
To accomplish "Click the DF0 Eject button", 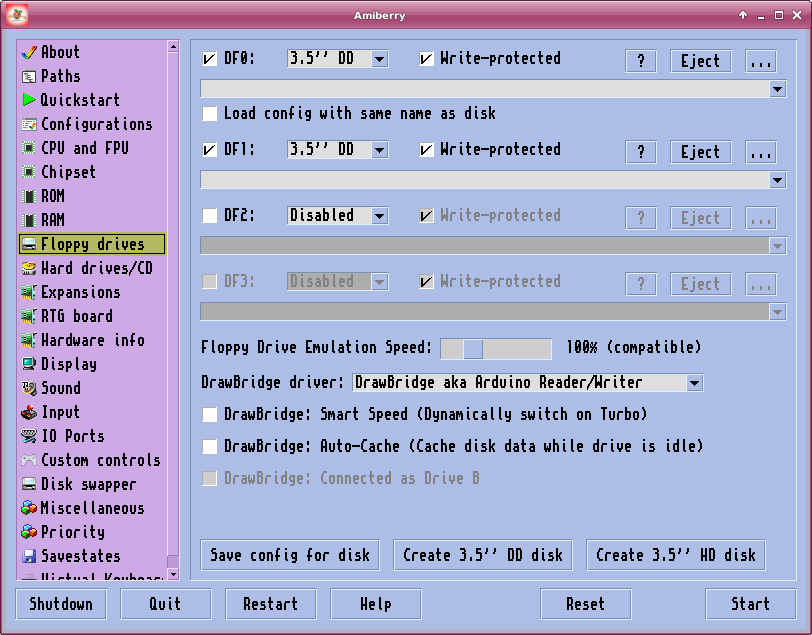I will pos(701,61).
